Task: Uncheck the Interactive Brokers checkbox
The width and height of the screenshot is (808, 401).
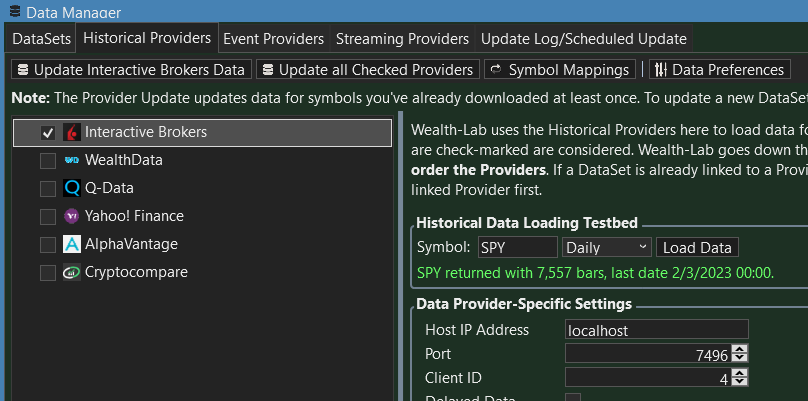Action: pos(47,133)
